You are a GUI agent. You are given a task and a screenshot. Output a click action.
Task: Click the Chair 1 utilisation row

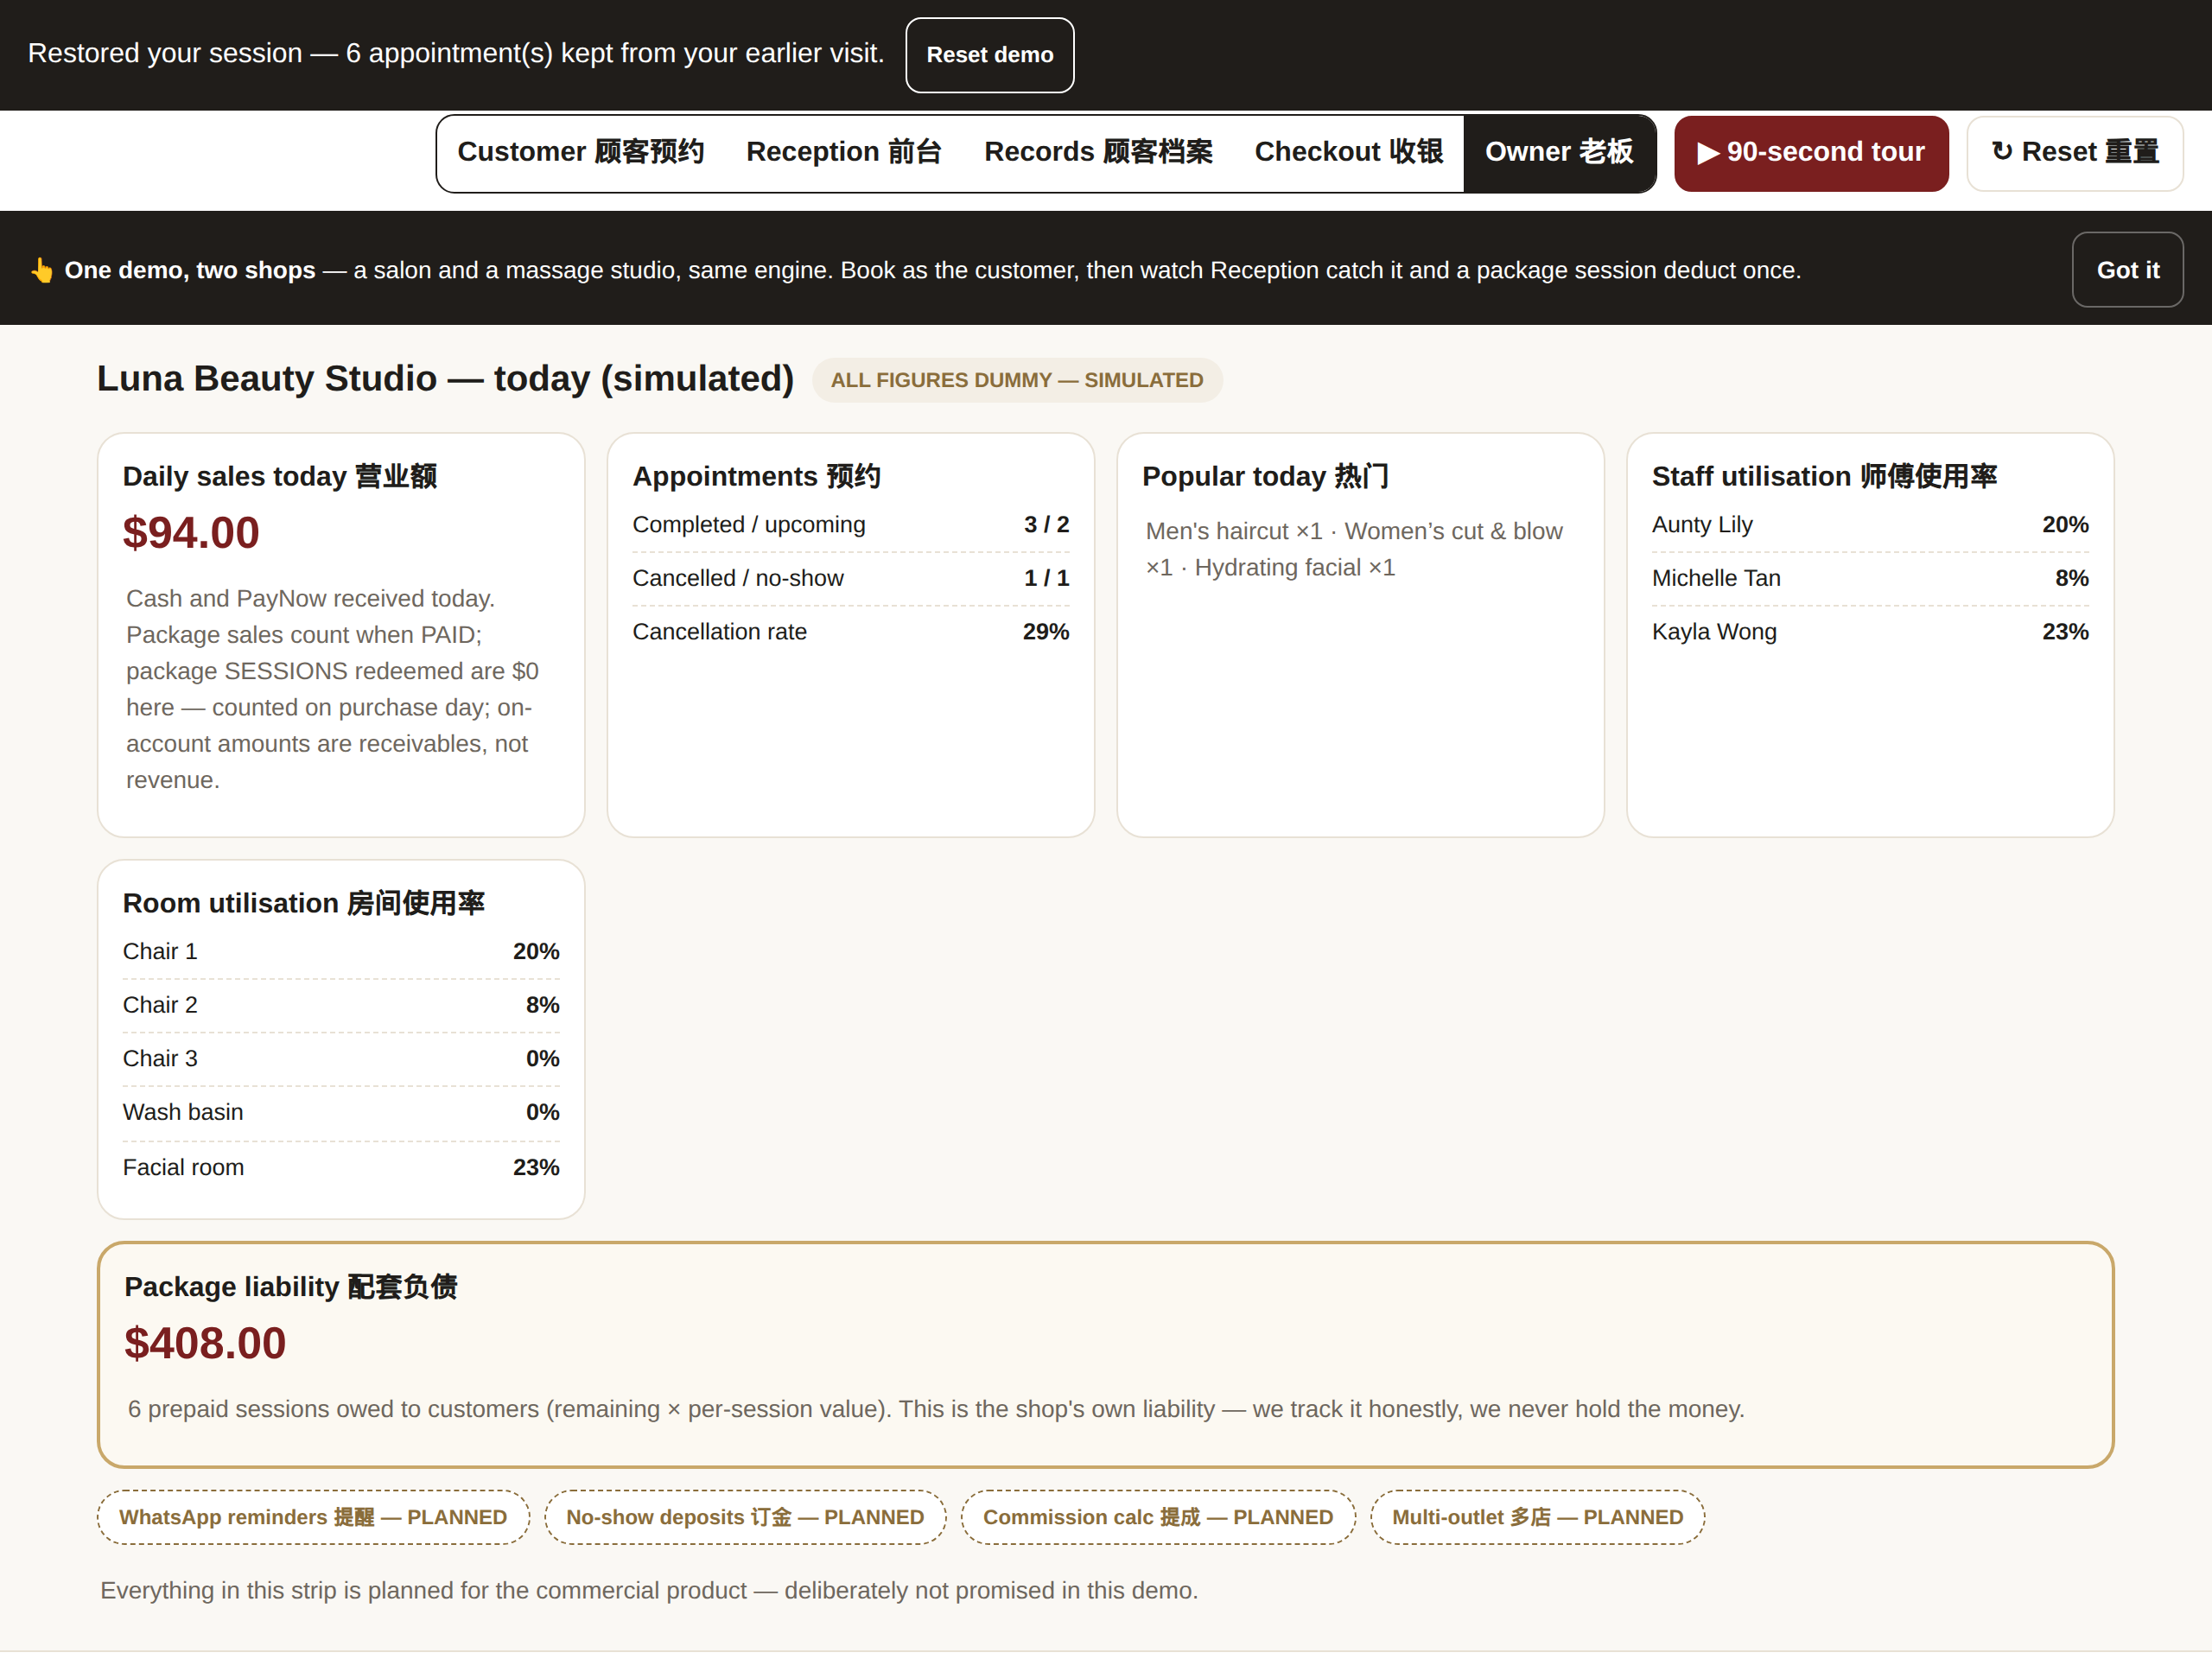coord(341,951)
